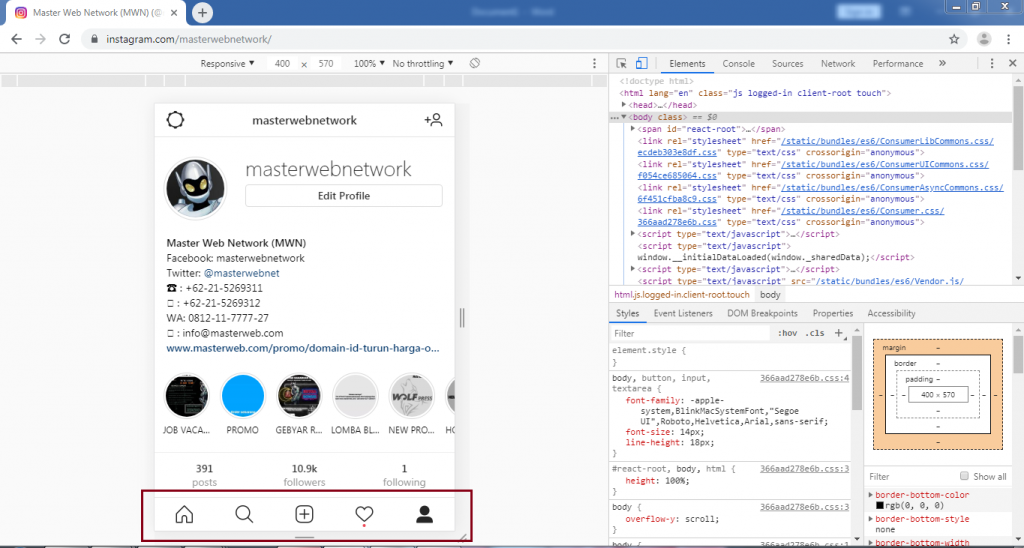The height and width of the screenshot is (548, 1024).
Task: View site security lock icon
Action: tap(95, 39)
